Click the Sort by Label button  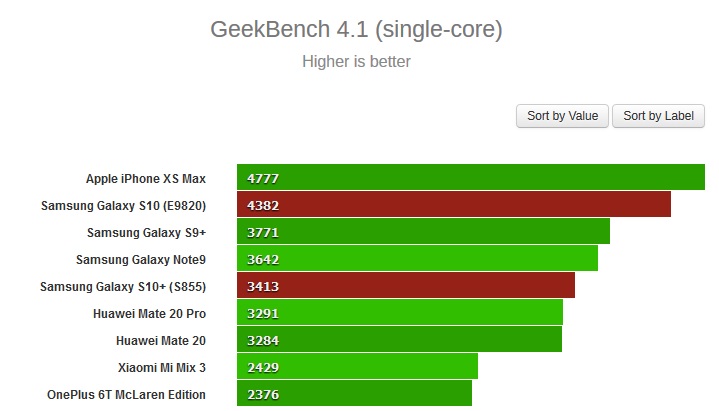point(658,116)
